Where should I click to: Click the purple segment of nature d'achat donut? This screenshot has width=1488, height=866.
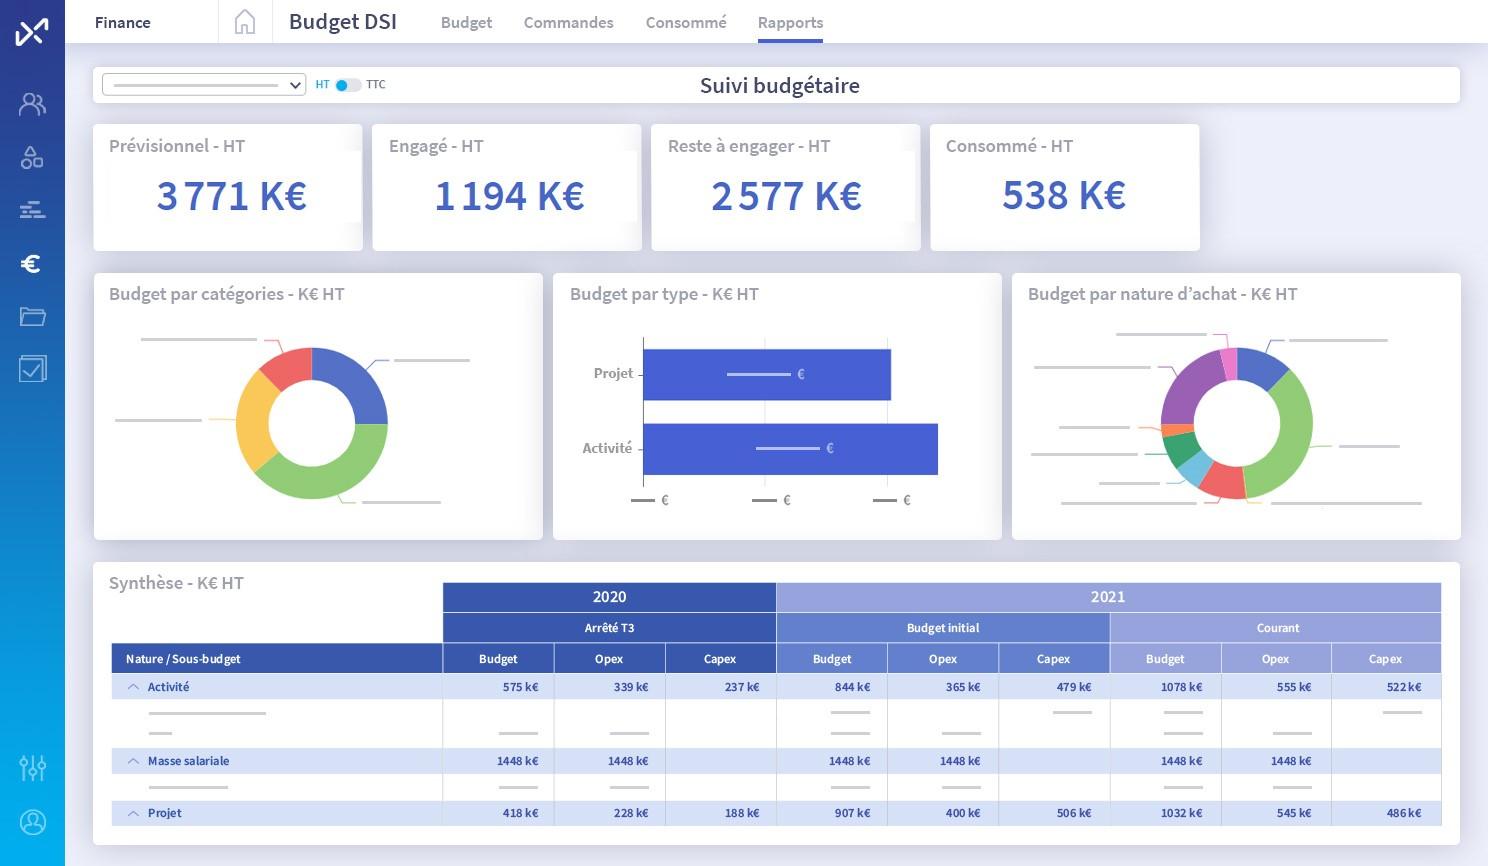[x=1190, y=385]
